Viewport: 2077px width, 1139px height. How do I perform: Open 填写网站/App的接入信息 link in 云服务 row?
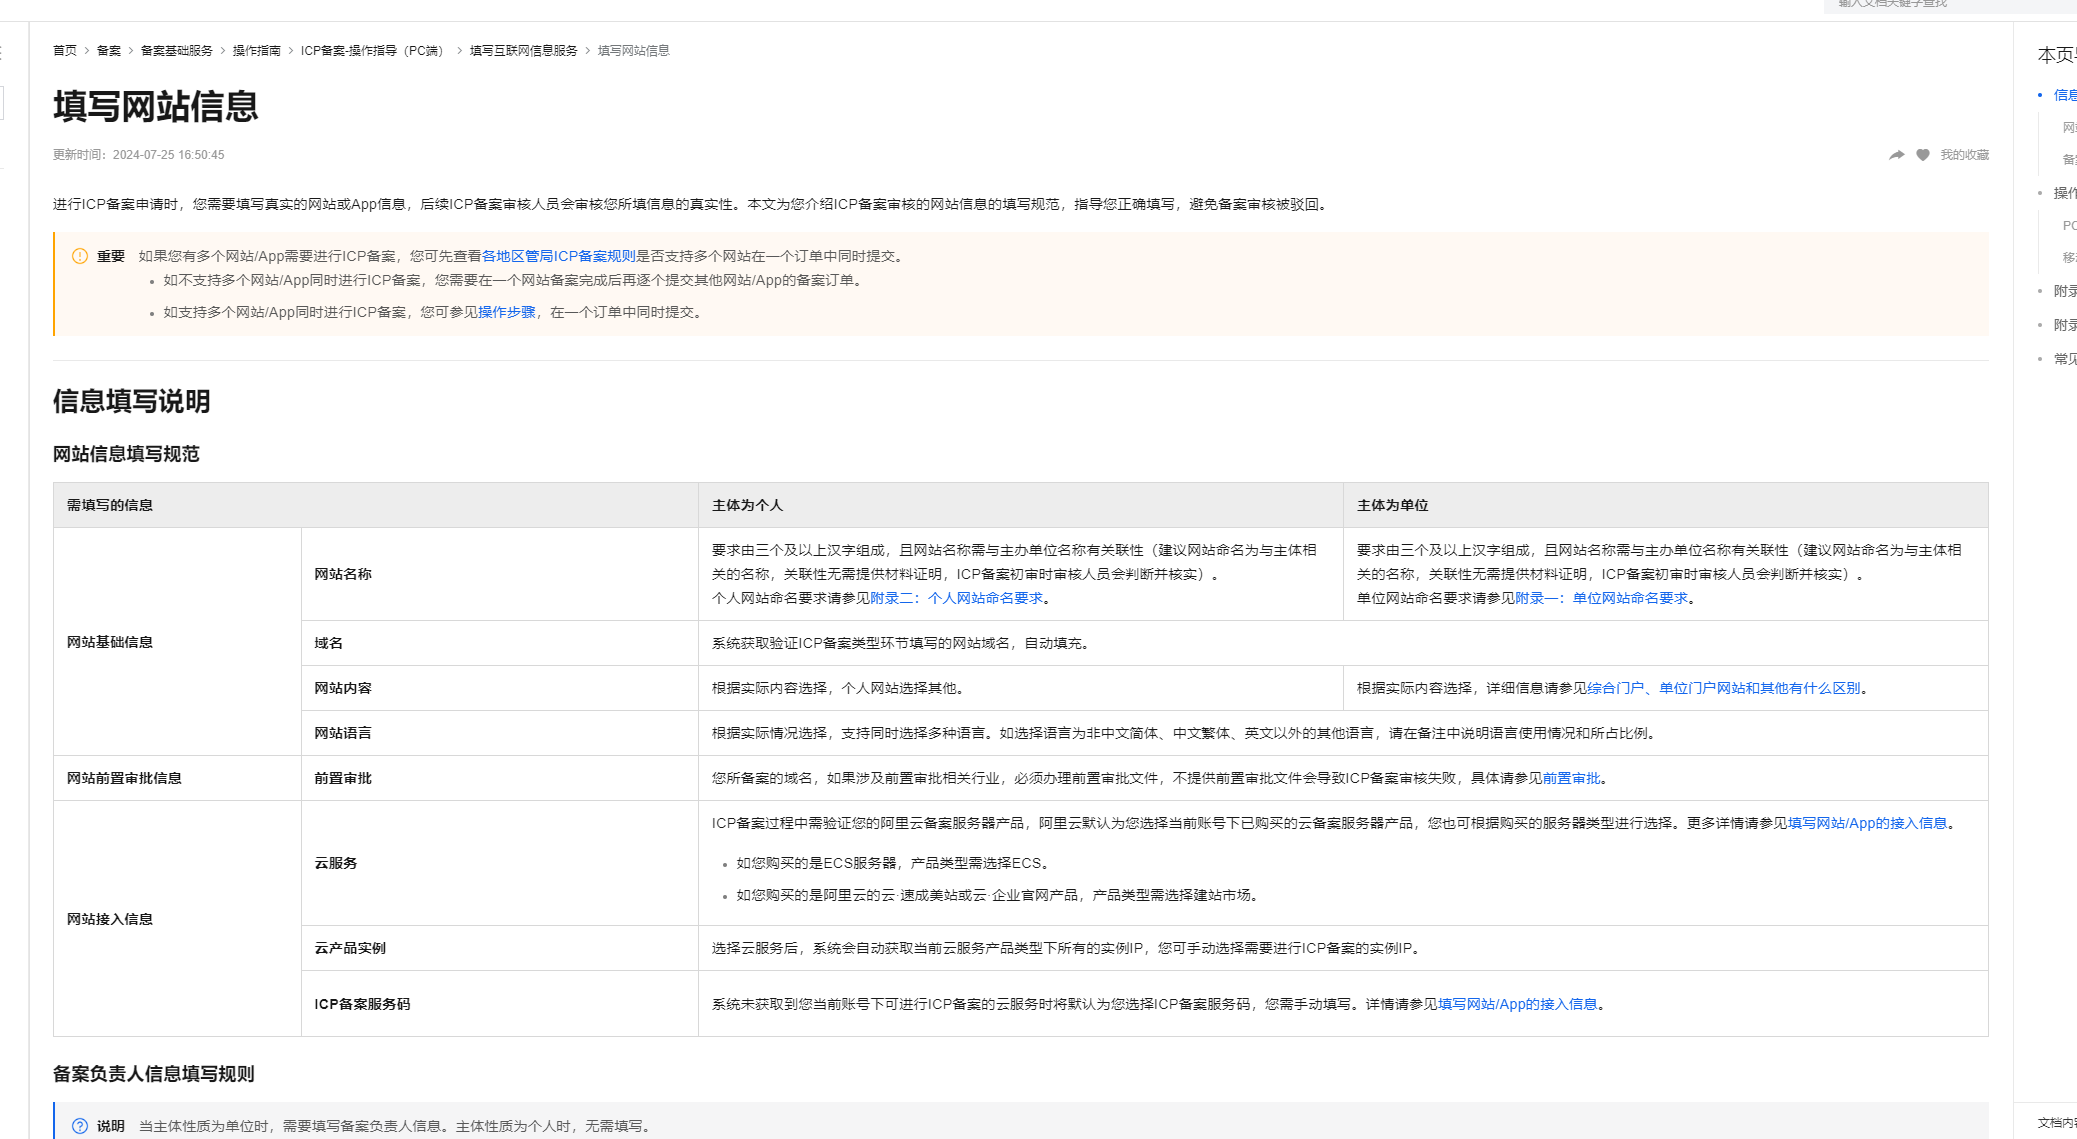(1867, 823)
